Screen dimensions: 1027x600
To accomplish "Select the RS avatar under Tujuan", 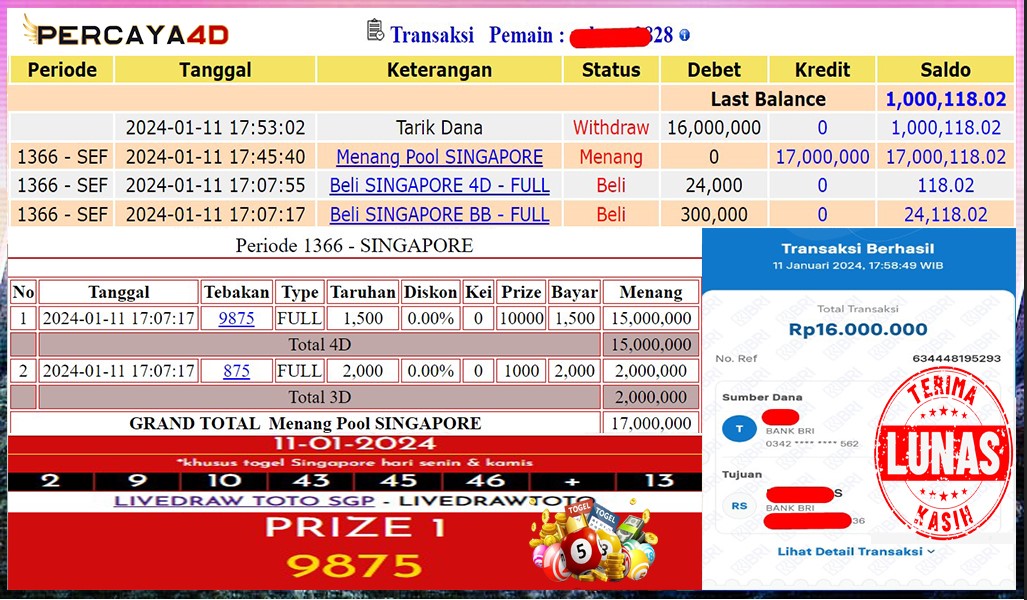I will tap(740, 506).
